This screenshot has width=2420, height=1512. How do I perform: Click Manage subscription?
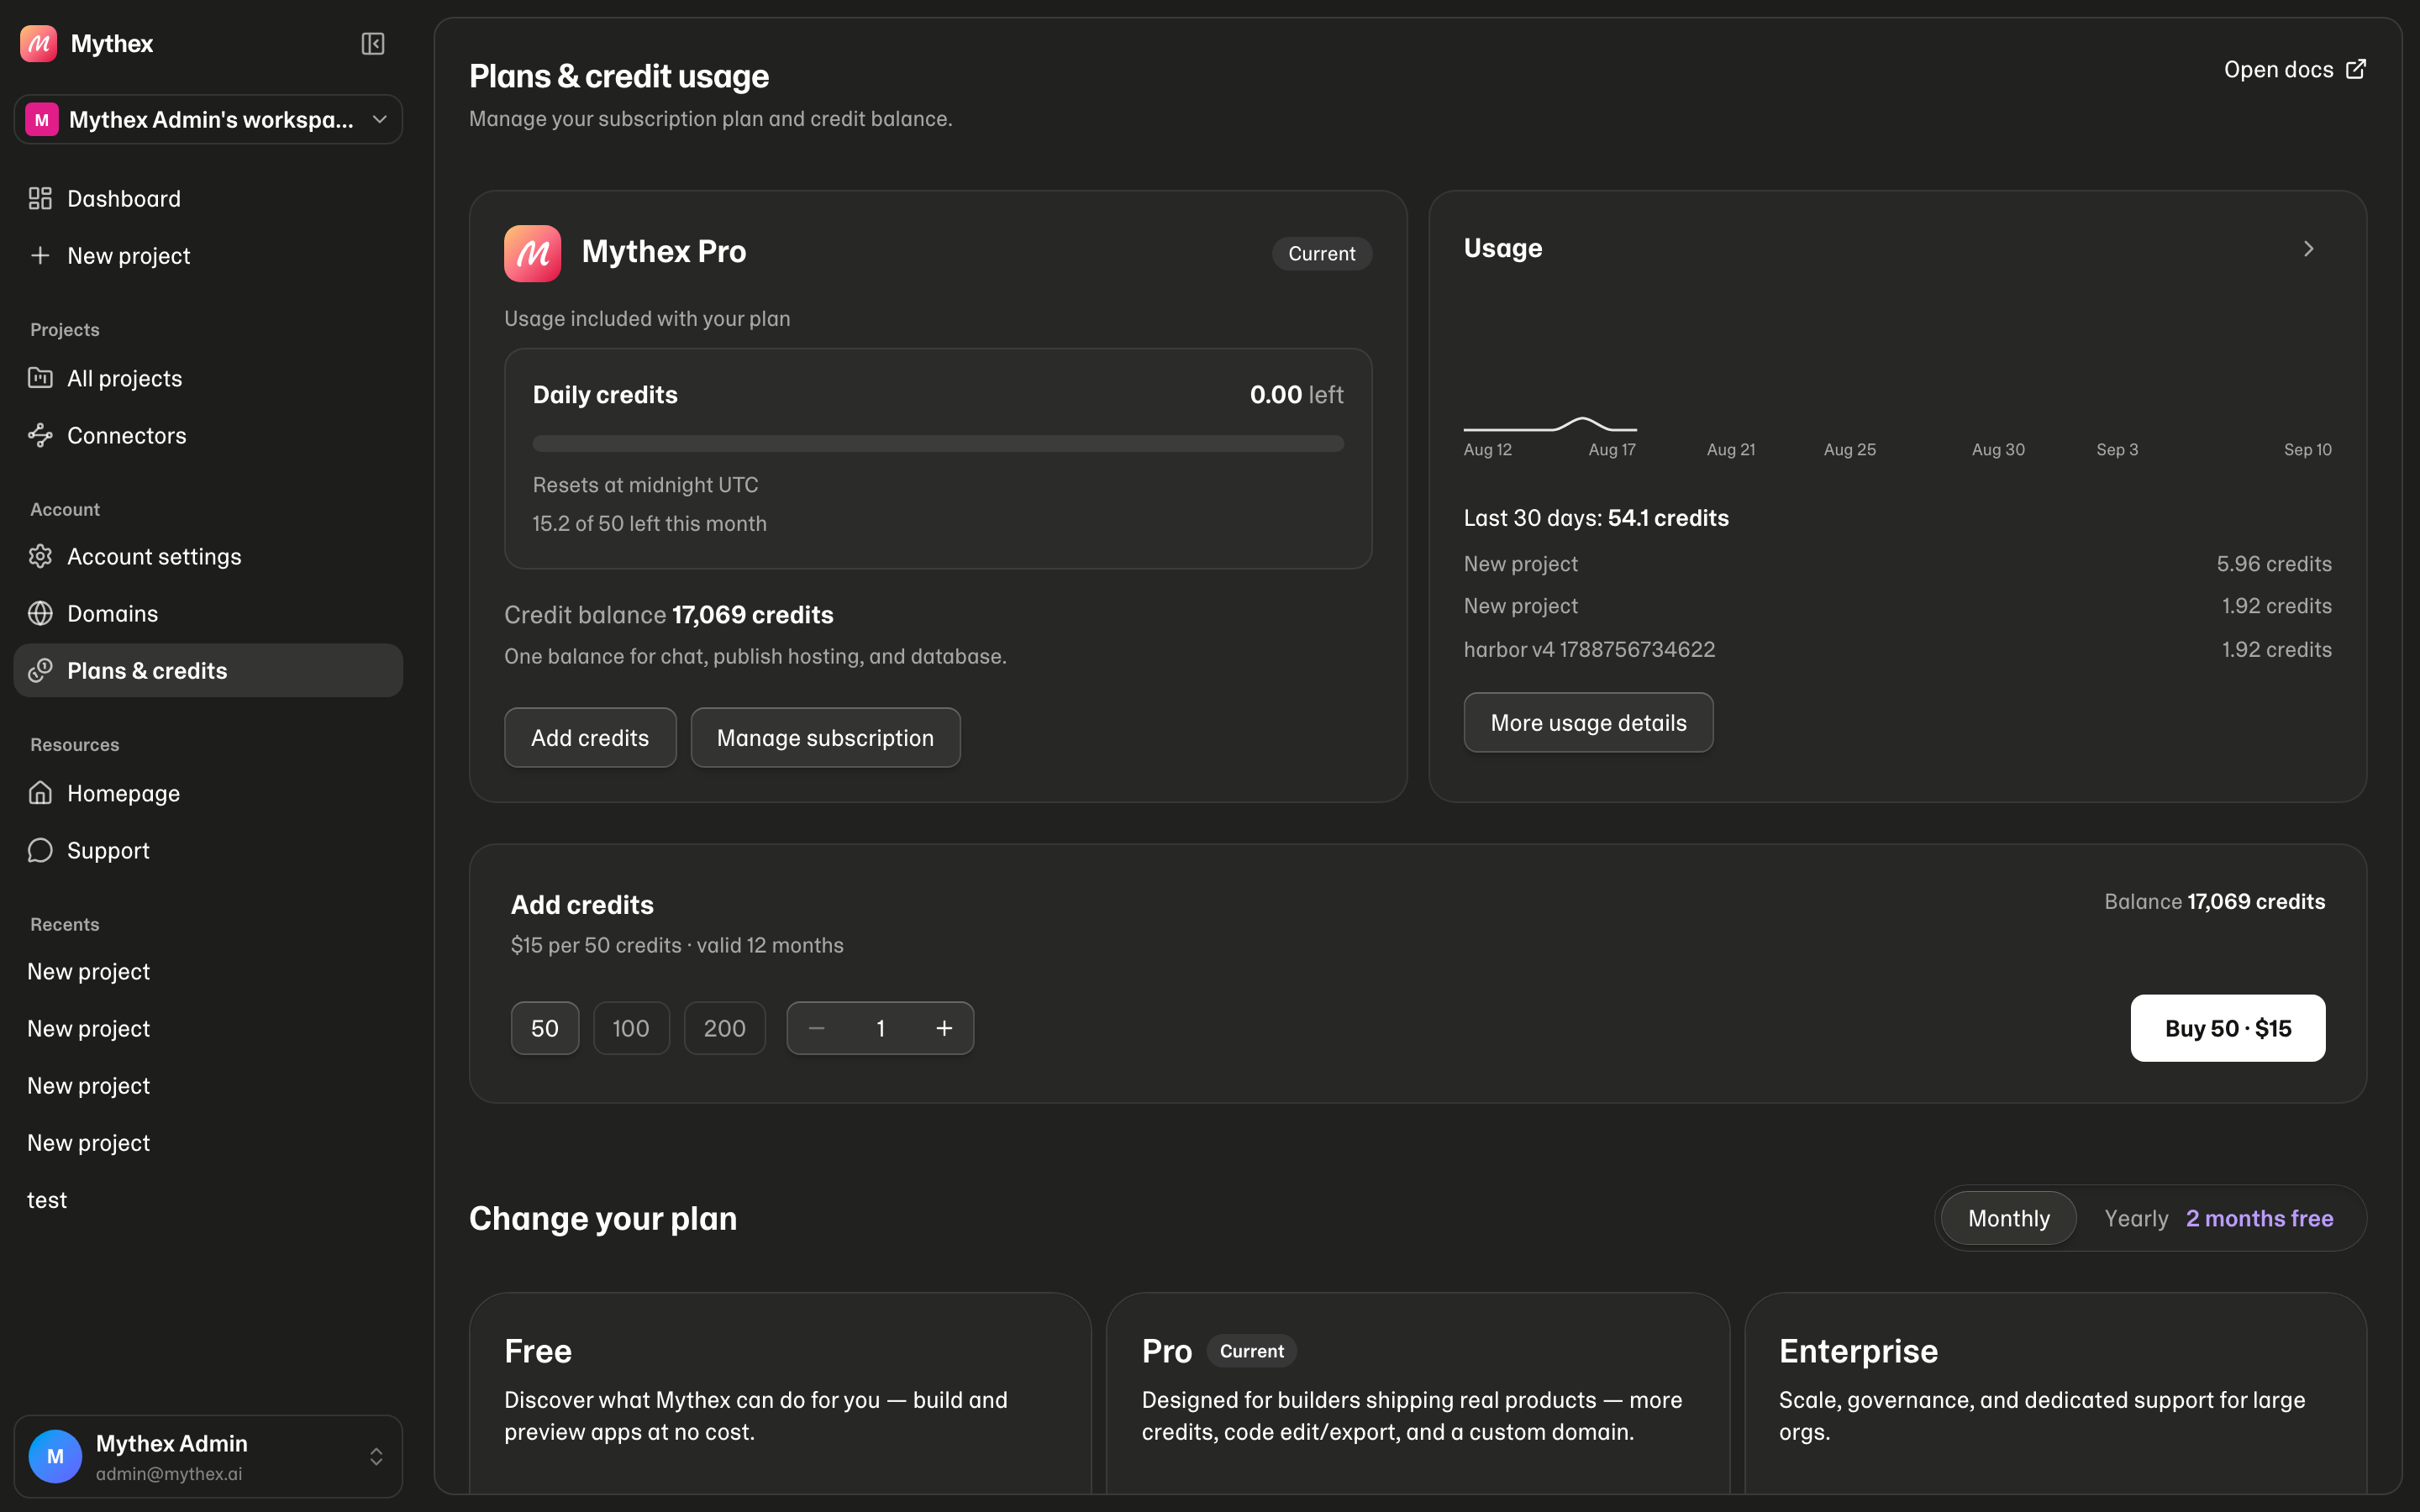click(x=825, y=738)
